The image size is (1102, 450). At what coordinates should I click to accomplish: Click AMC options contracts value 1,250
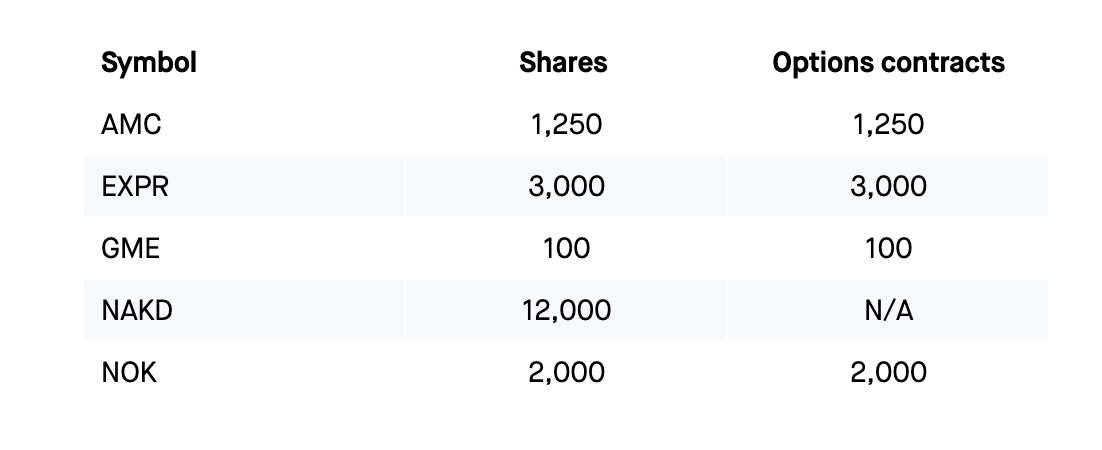888,125
